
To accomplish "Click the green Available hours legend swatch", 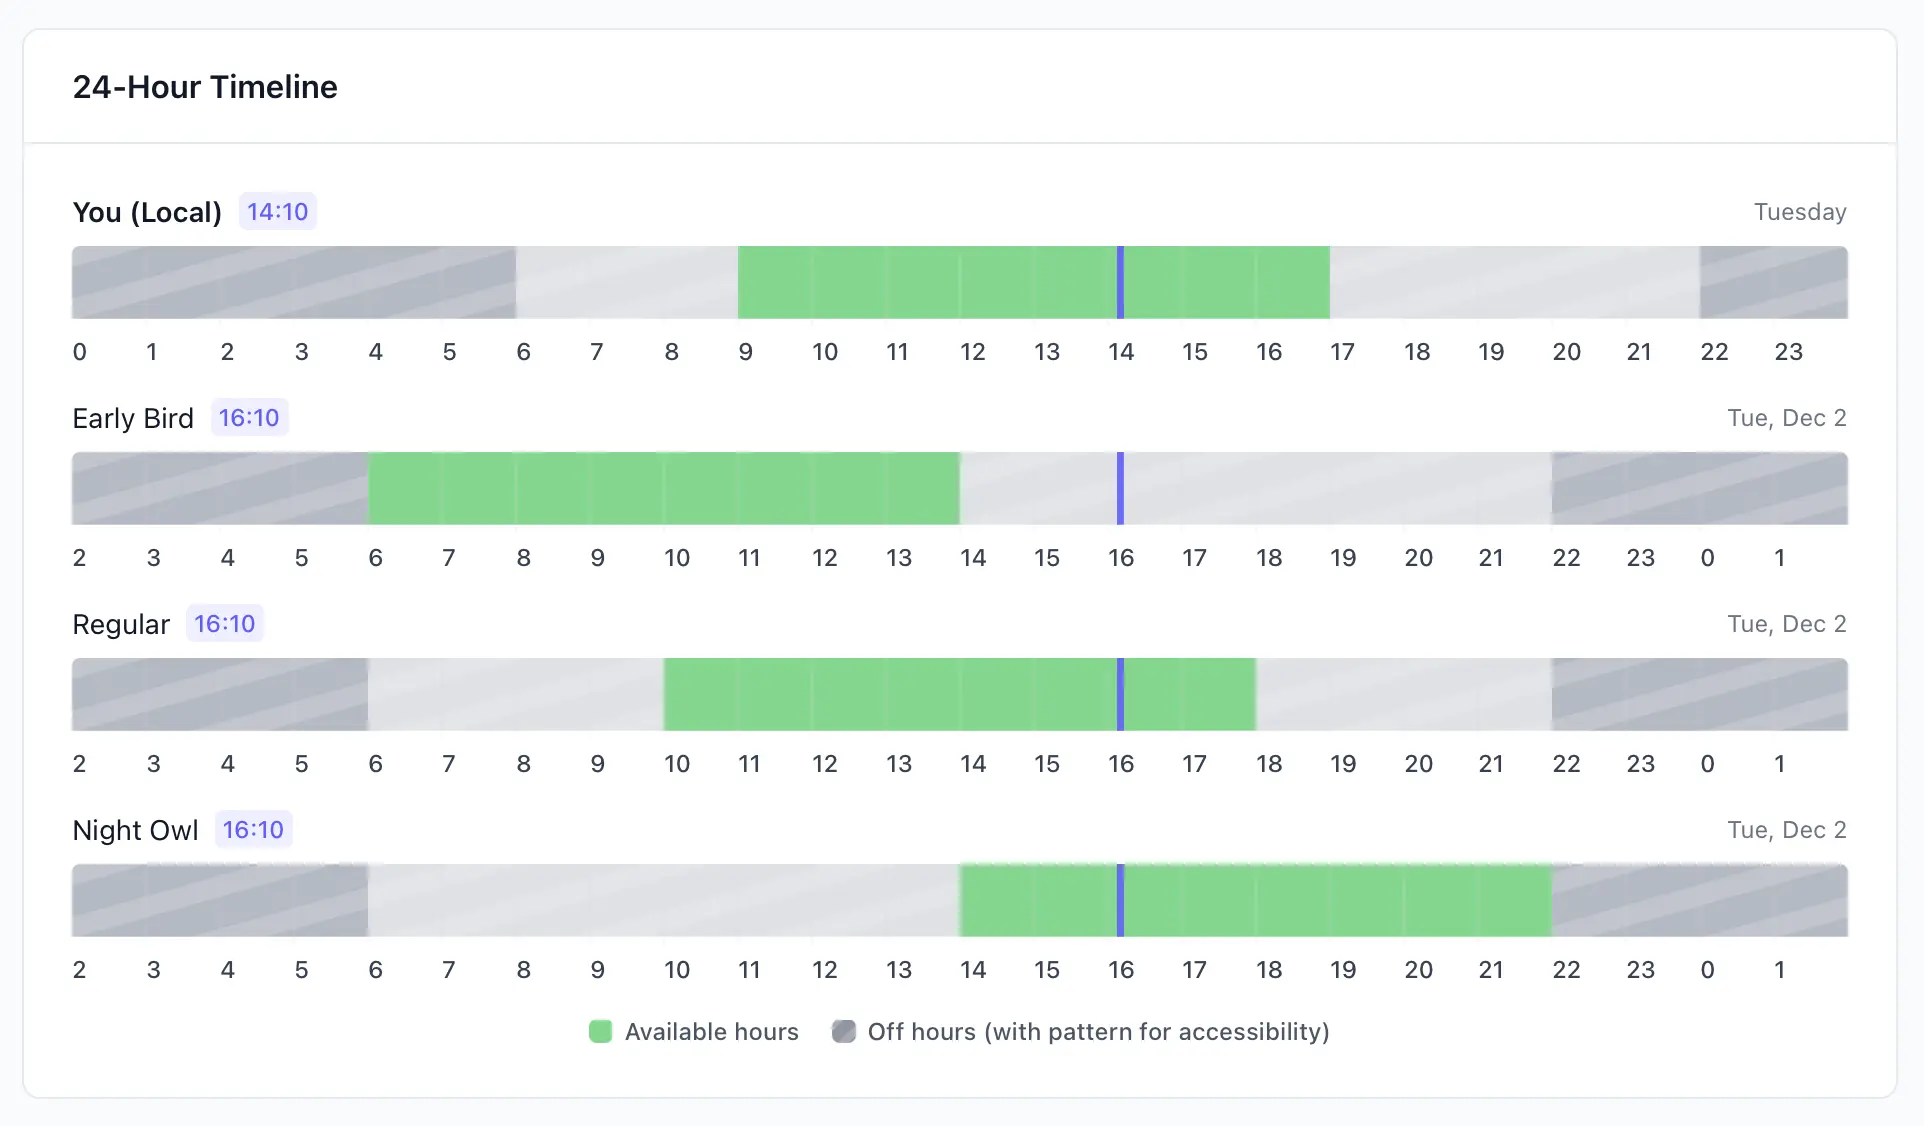I will (600, 1032).
